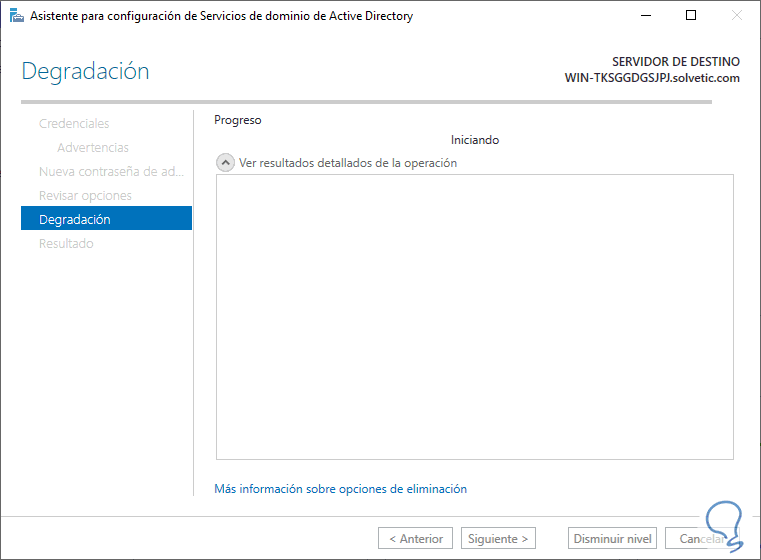Open the Credenciales step
This screenshot has width=761, height=560.
tap(74, 124)
